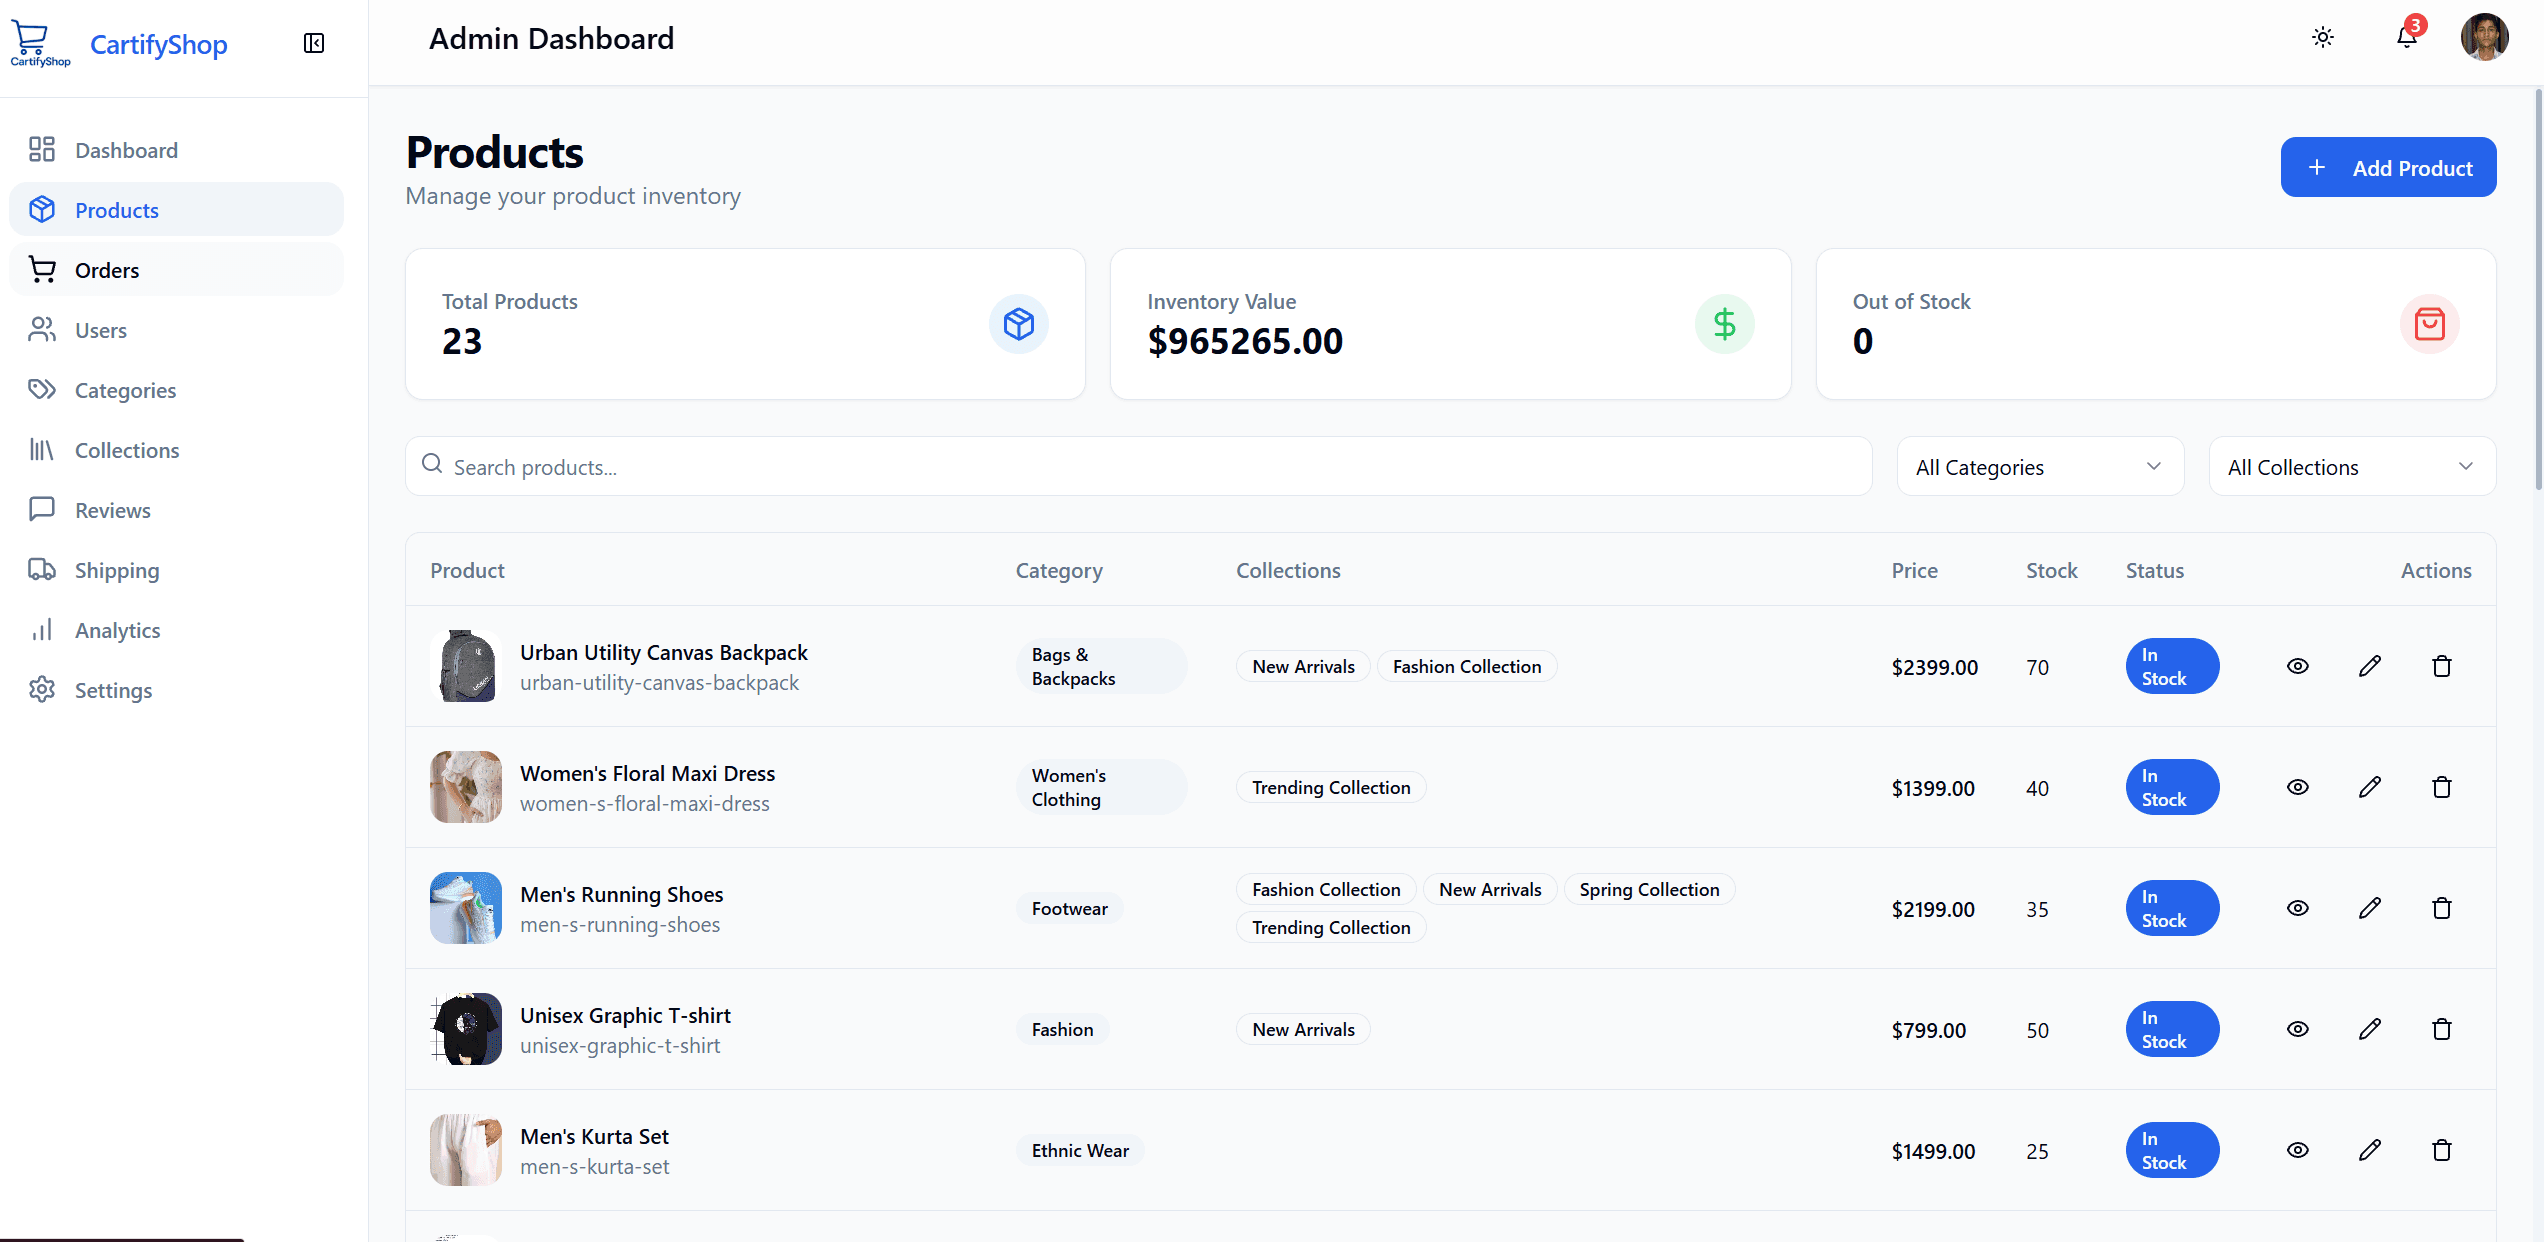Click the $2399.00 price cell

(x=1935, y=667)
